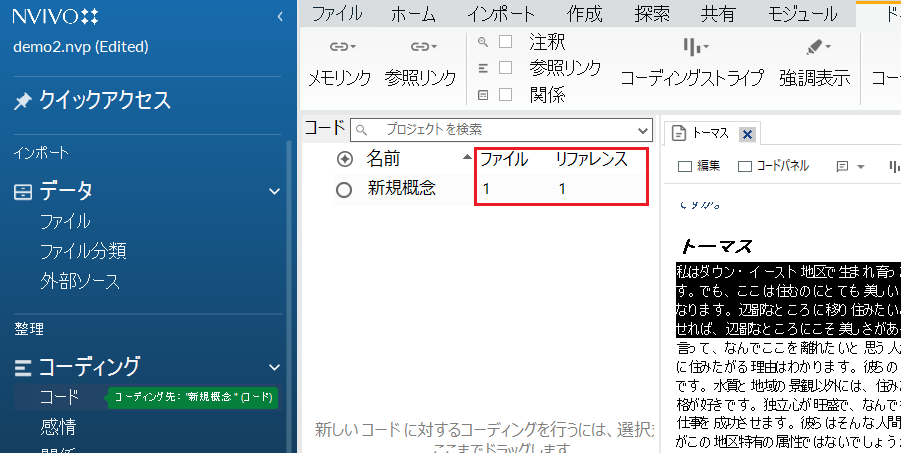Click the annotation icon in document toolbar

[x=842, y=166]
